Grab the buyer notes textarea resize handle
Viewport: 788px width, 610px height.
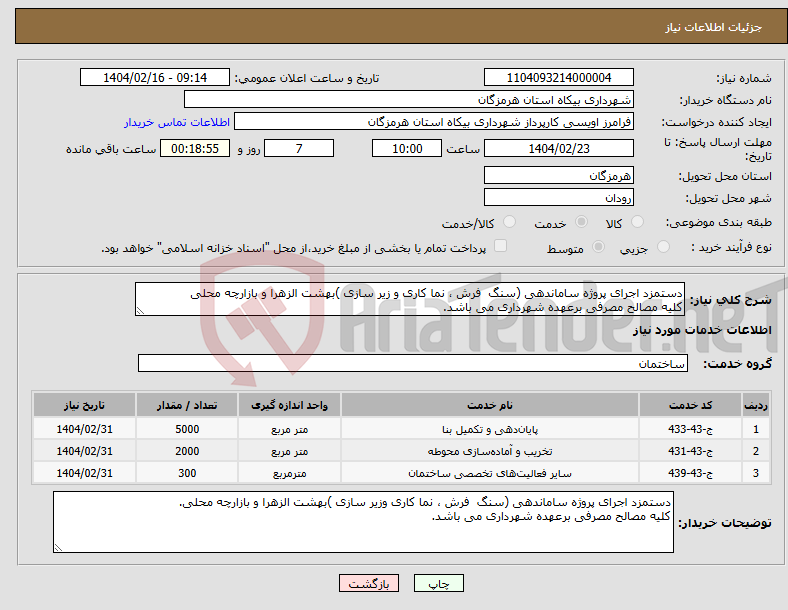point(58,548)
